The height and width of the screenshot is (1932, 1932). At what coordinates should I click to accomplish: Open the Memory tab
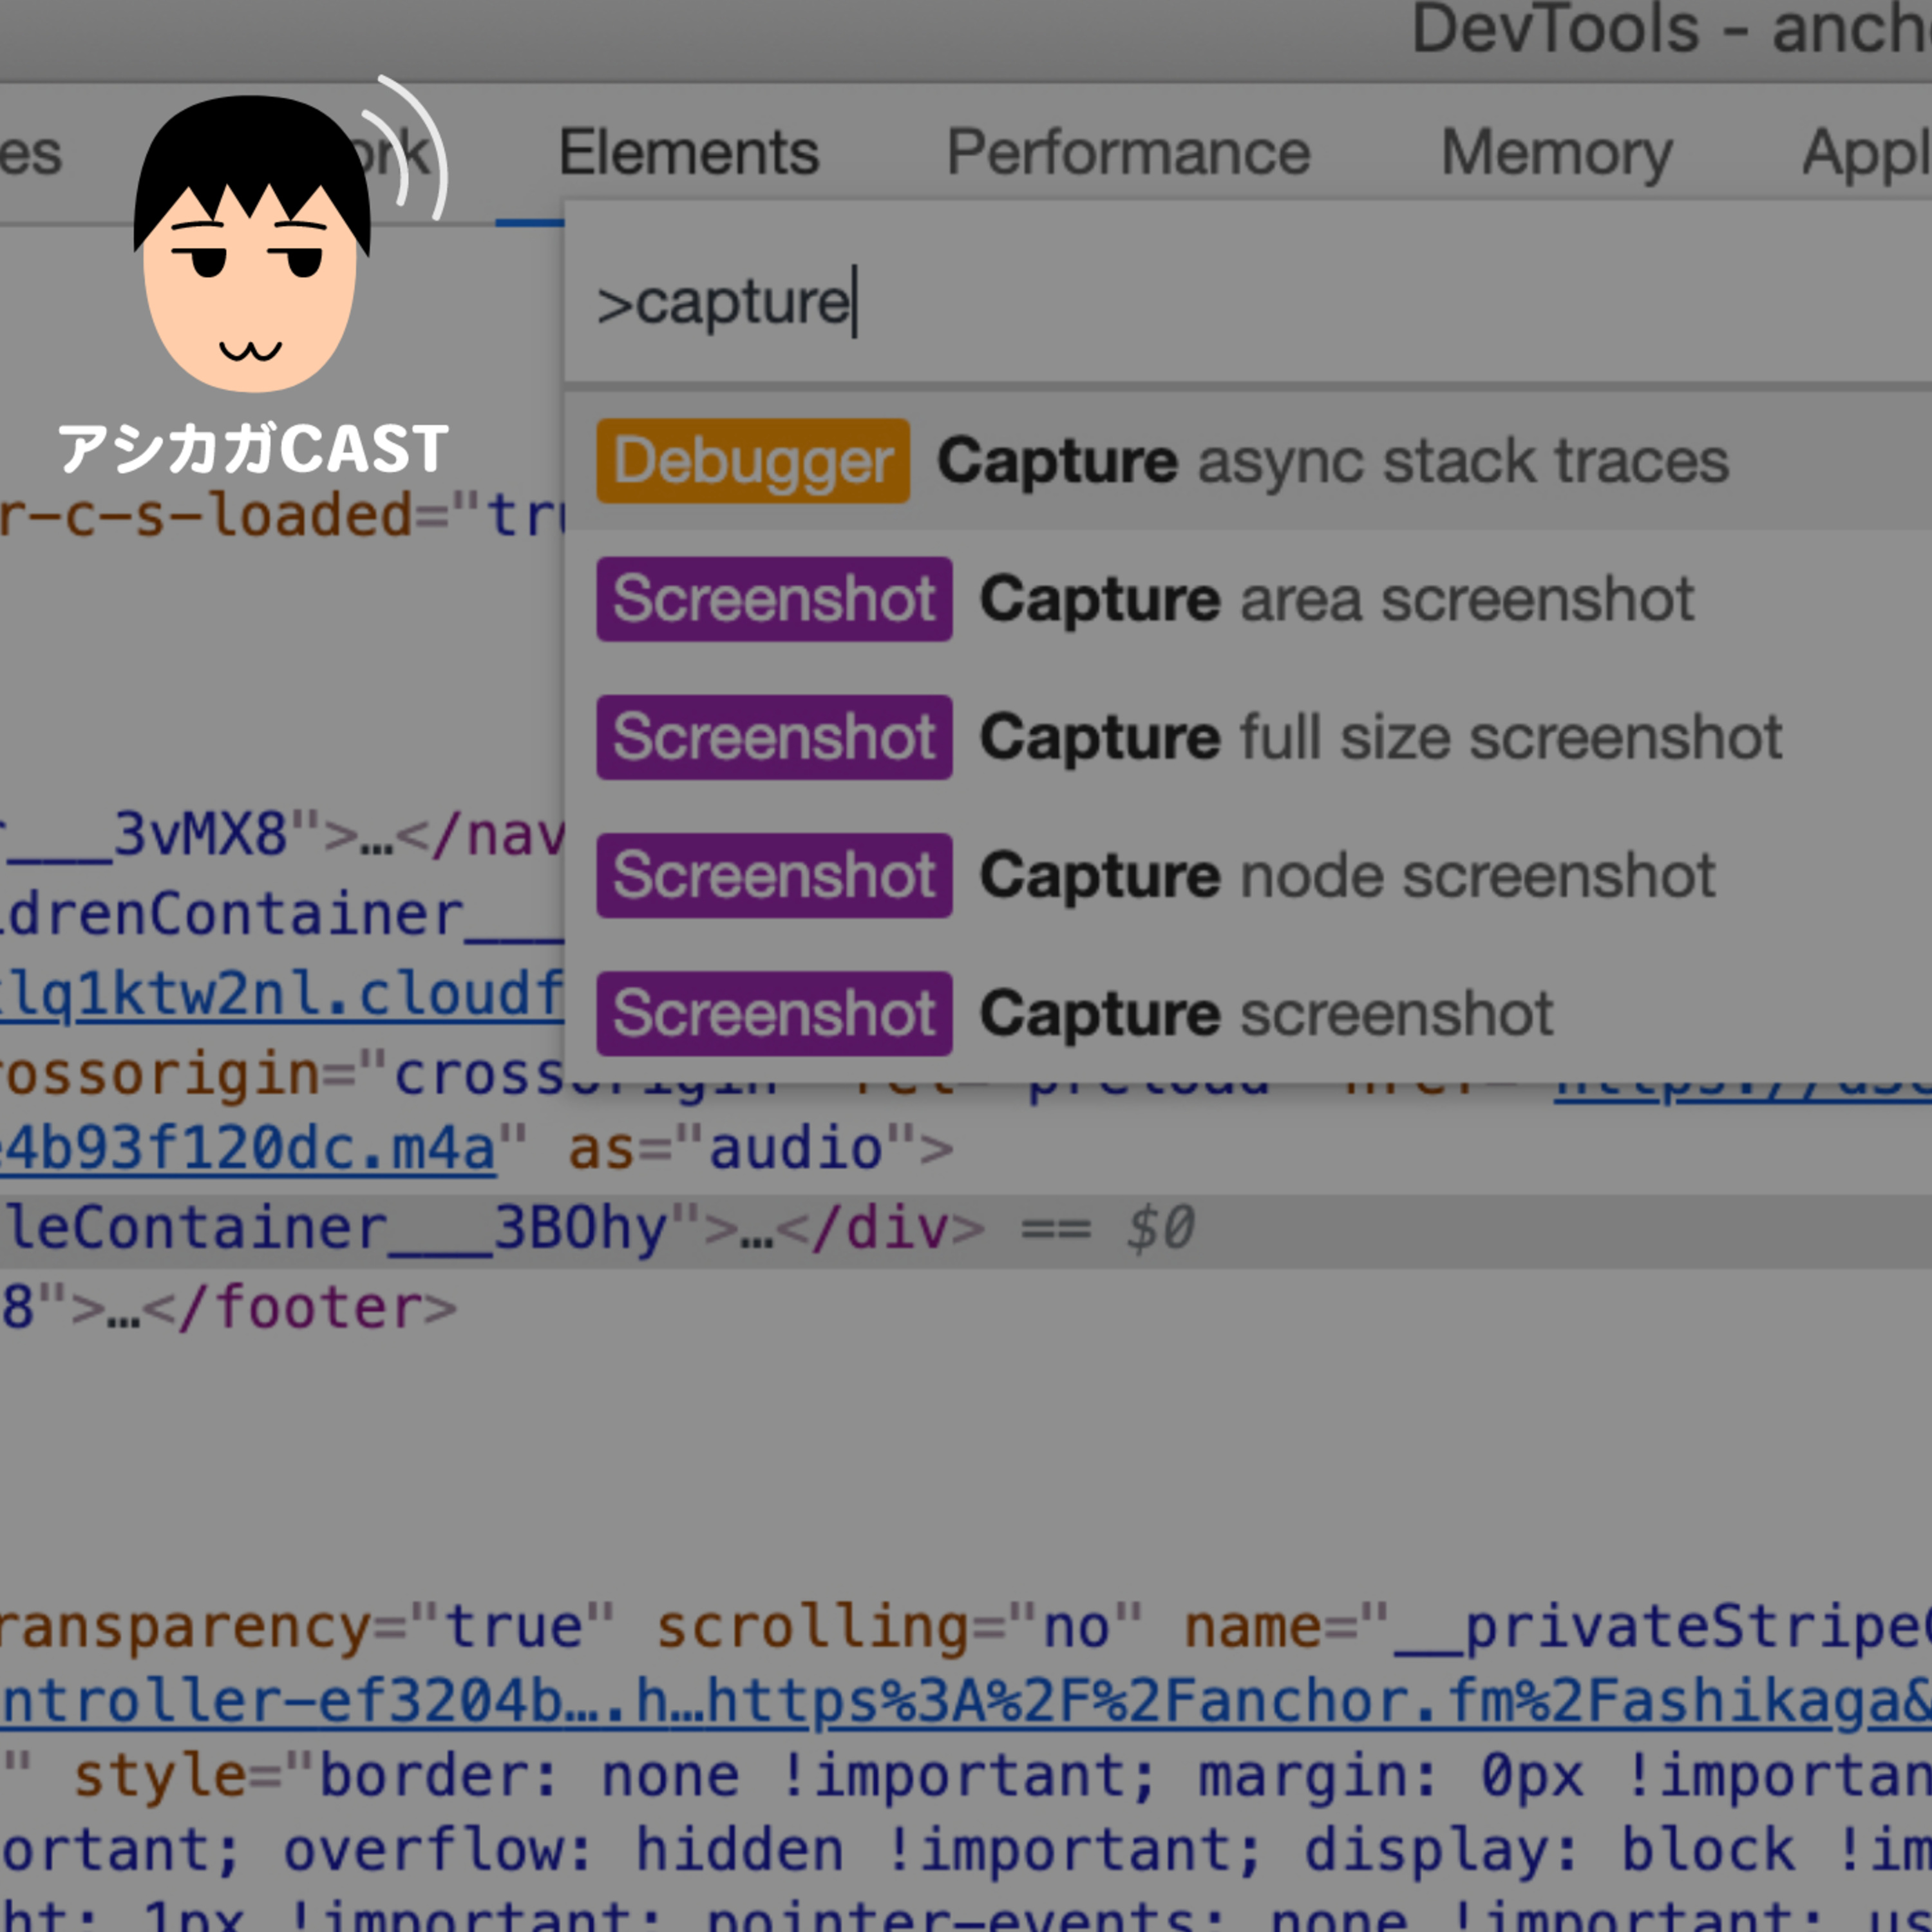pos(1555,152)
